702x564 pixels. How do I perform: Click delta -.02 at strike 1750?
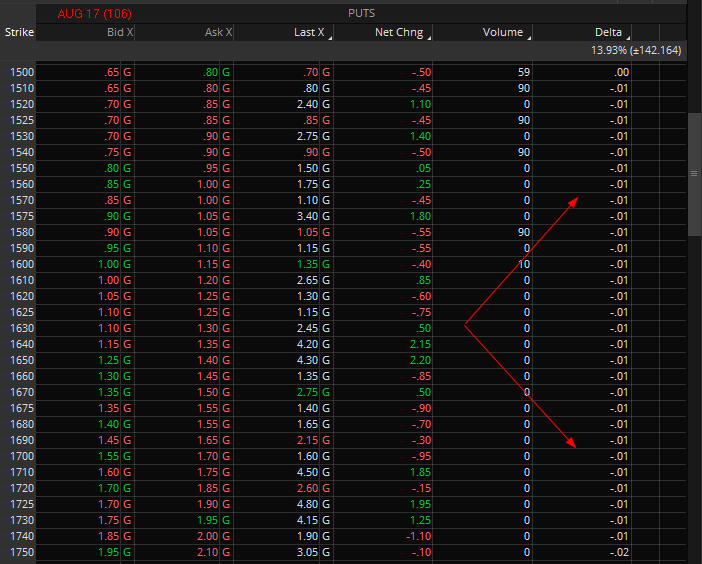619,552
